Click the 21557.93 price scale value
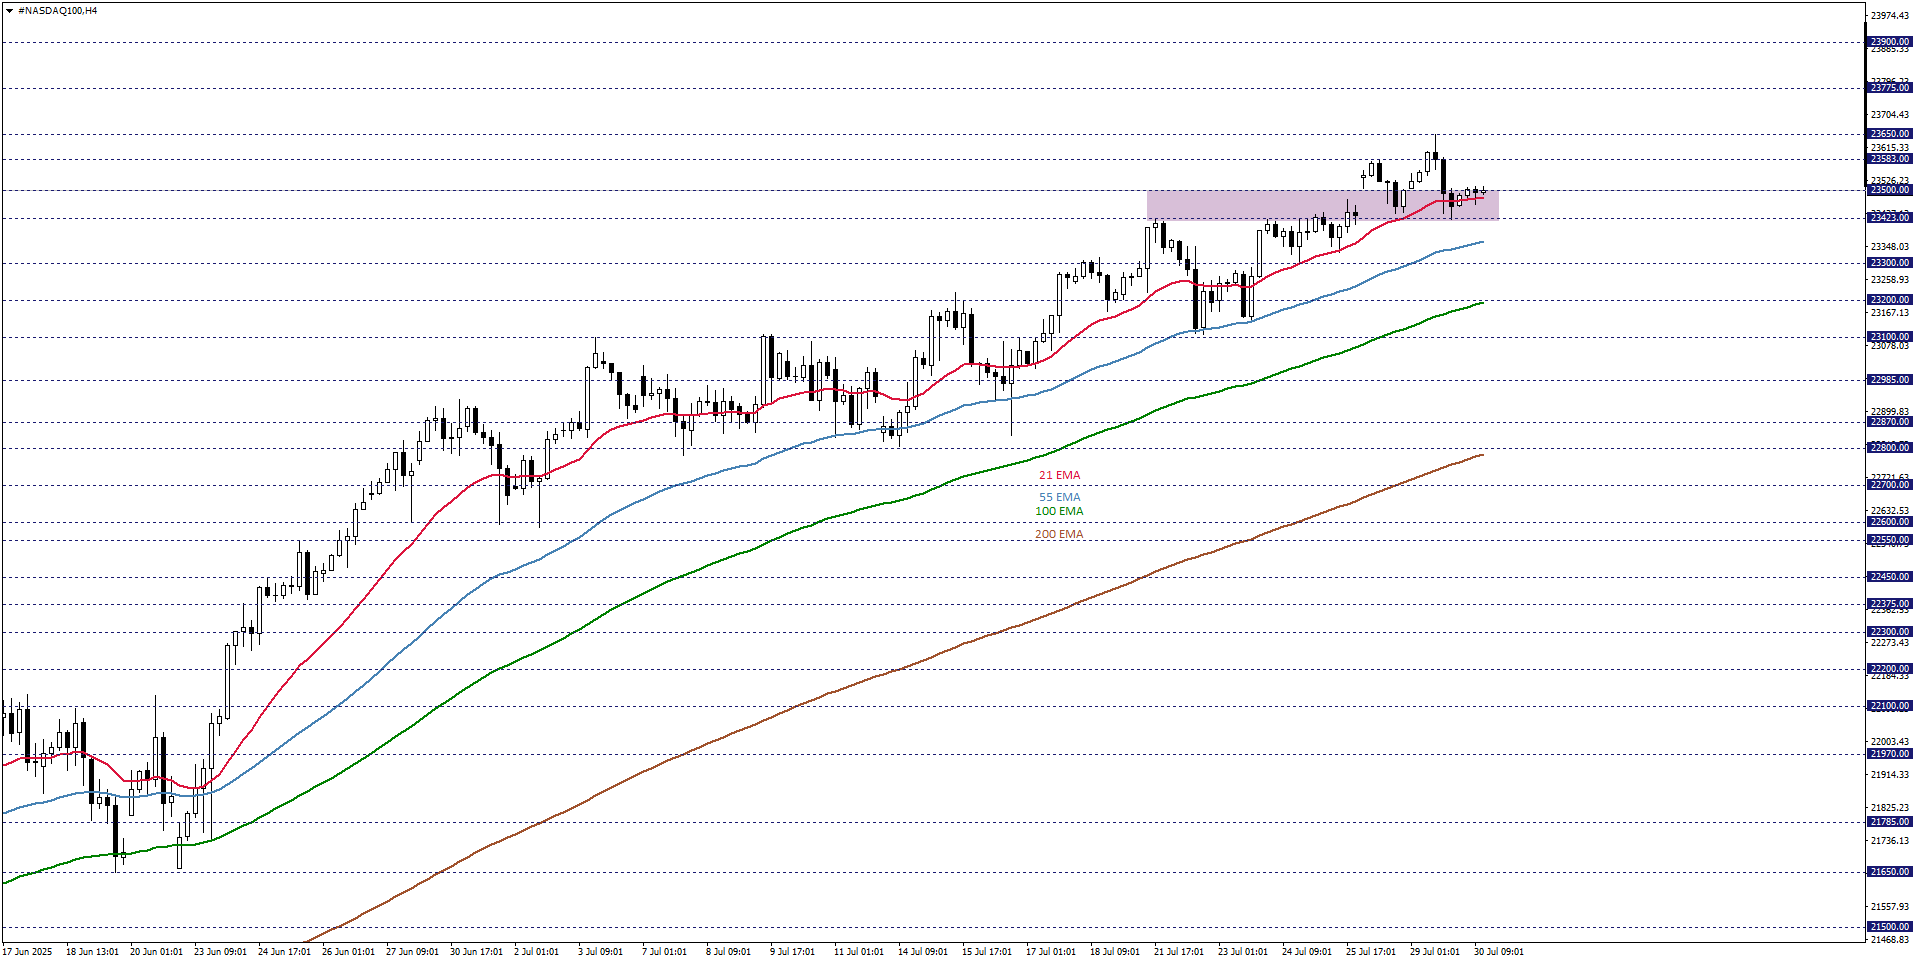This screenshot has height=963, width=1916. pos(1890,907)
